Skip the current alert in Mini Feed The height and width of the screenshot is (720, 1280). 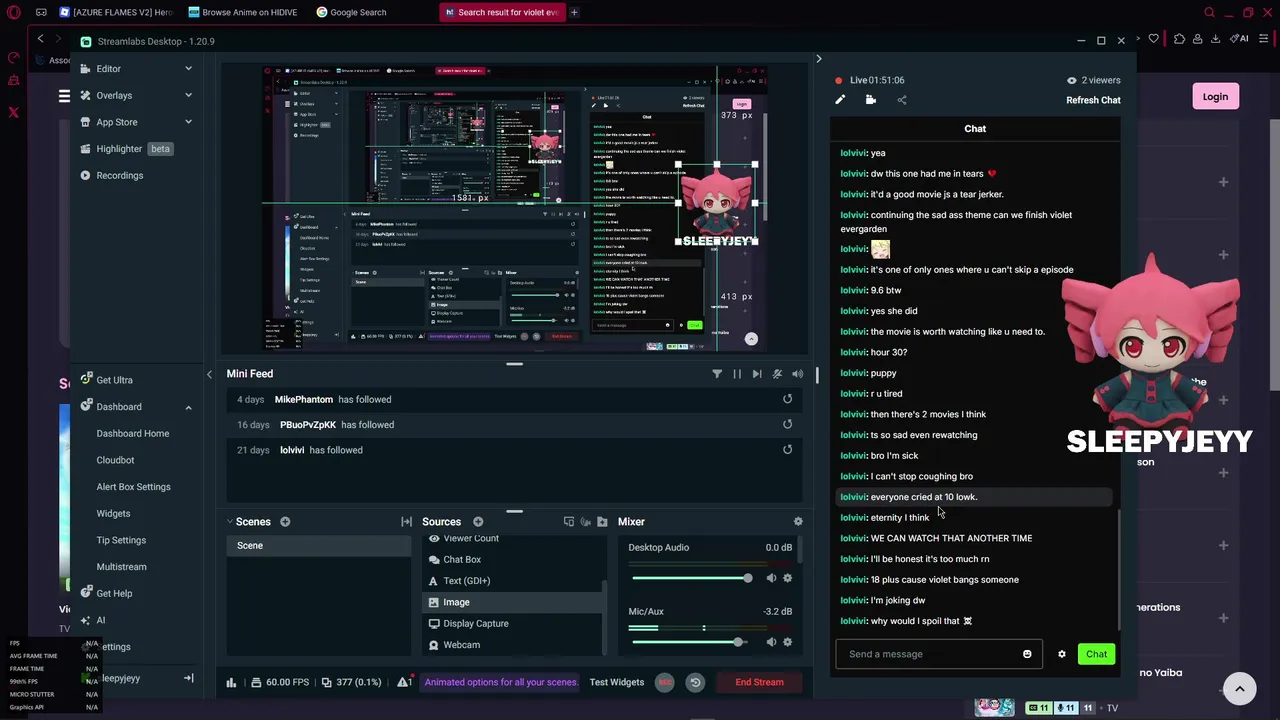click(757, 374)
